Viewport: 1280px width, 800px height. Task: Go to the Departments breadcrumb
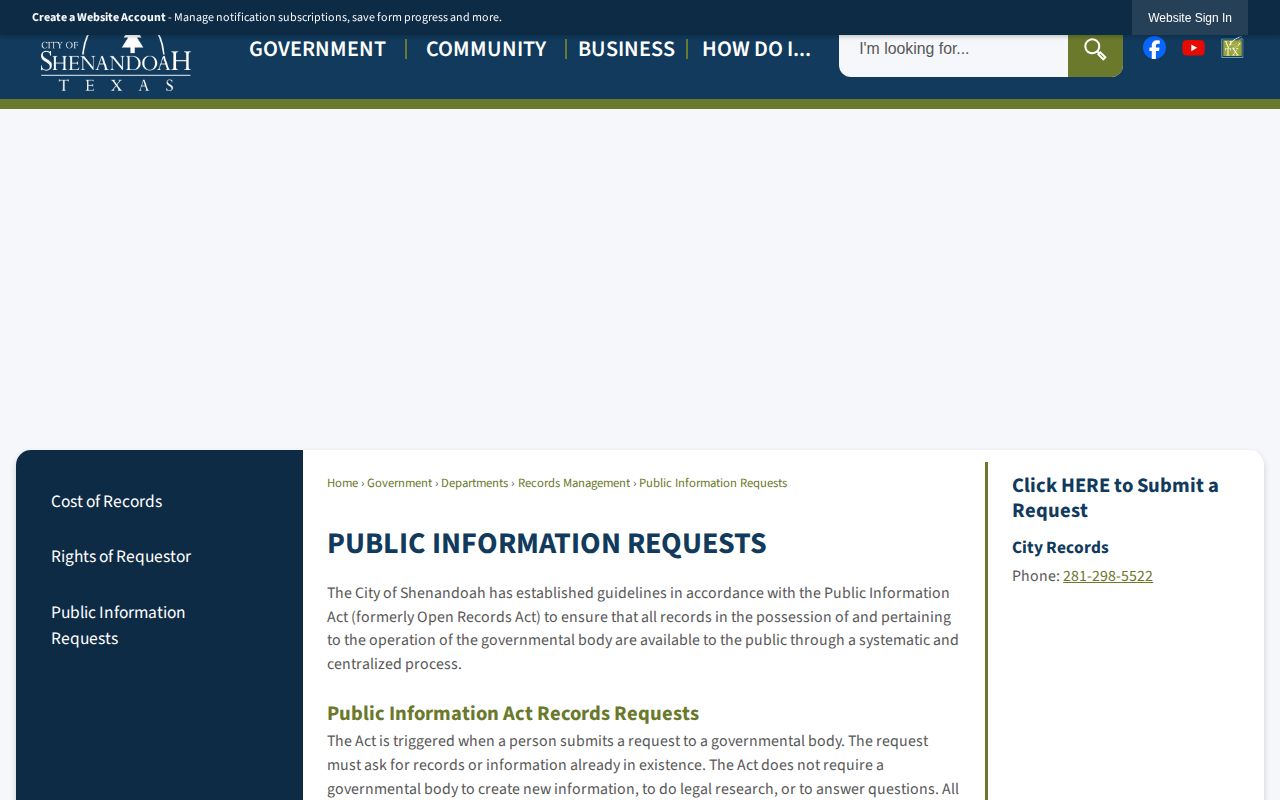click(474, 483)
